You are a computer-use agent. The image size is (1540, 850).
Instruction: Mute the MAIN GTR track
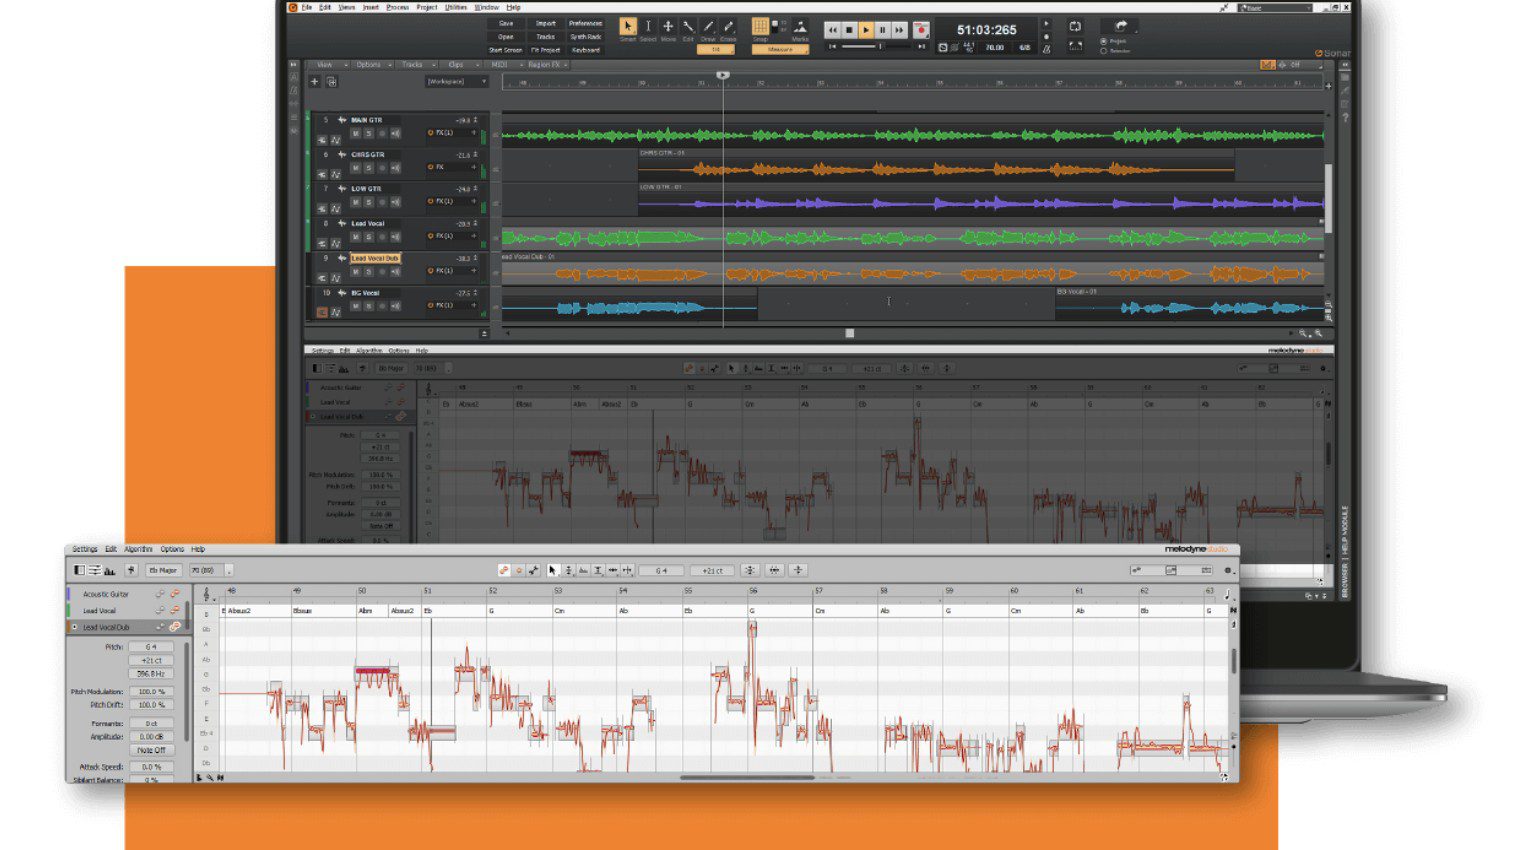click(355, 134)
